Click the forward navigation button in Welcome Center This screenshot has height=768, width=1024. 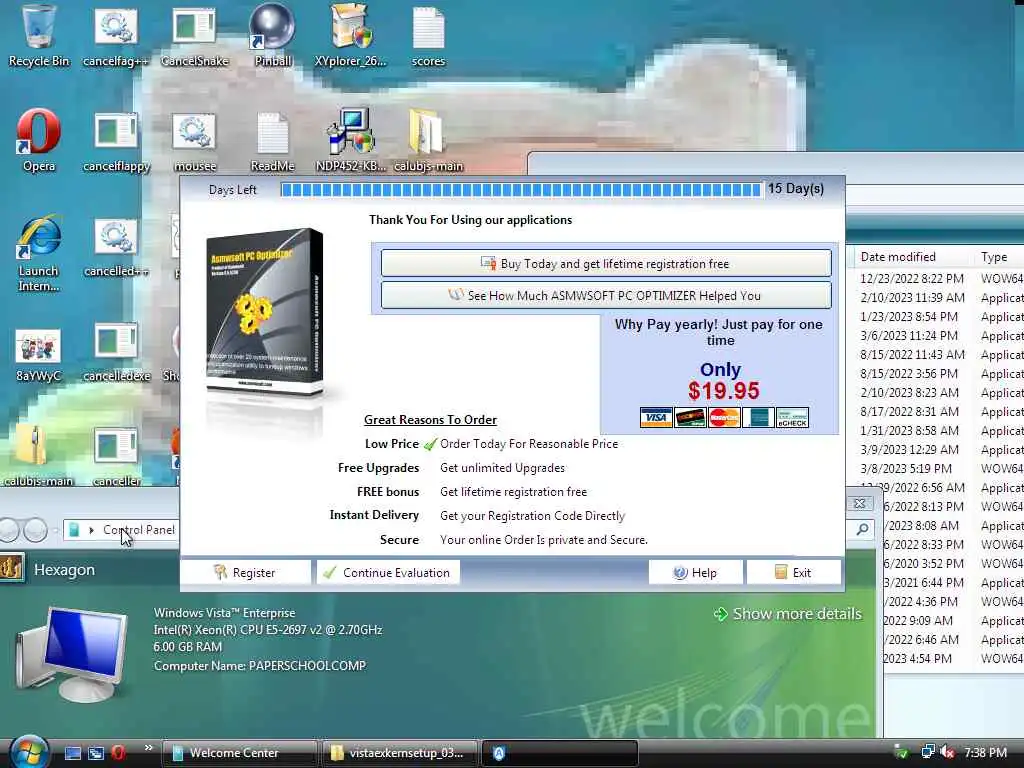[x=36, y=530]
